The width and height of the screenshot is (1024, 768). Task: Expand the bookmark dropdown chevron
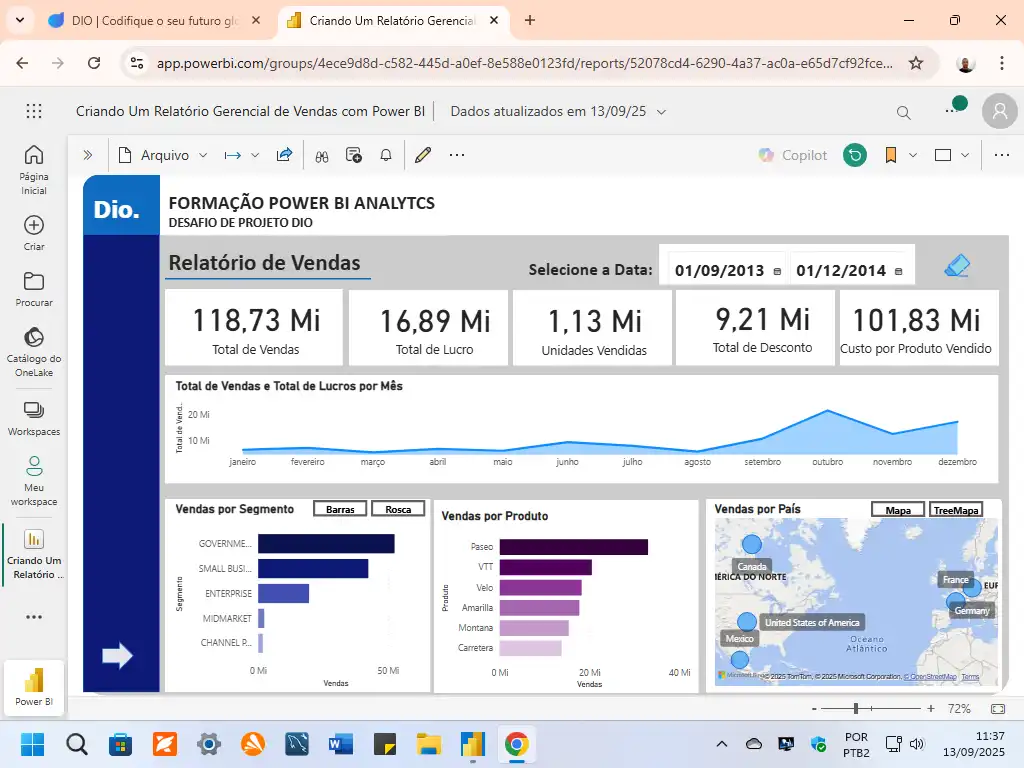[913, 155]
